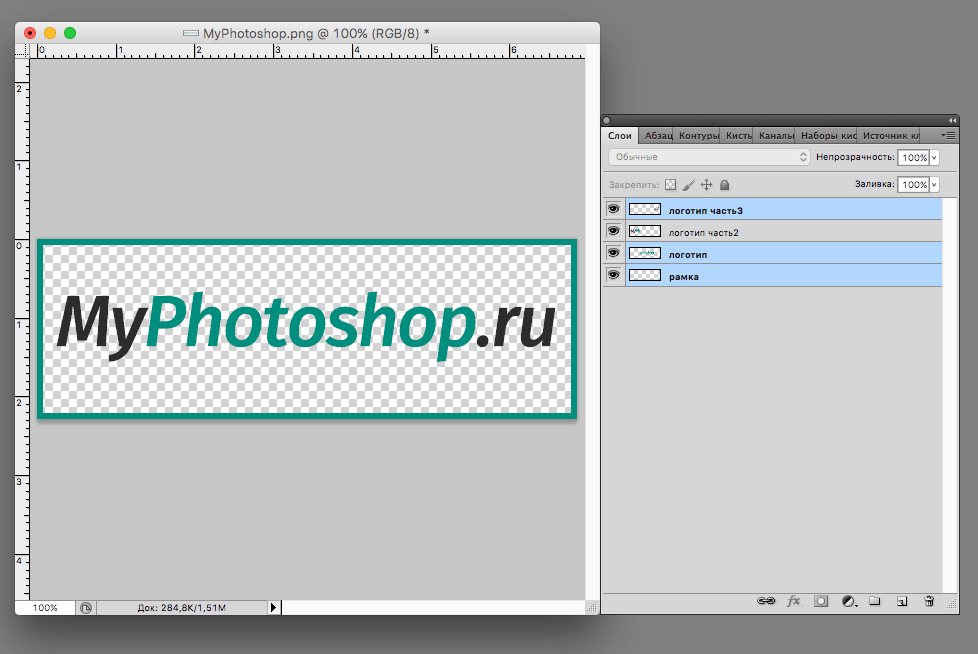
Task: Open the Непрозрачность value dropdown
Action: 936,157
